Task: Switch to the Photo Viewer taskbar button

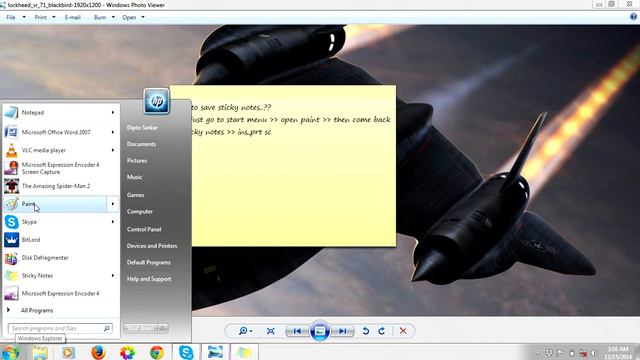Action: [215, 352]
